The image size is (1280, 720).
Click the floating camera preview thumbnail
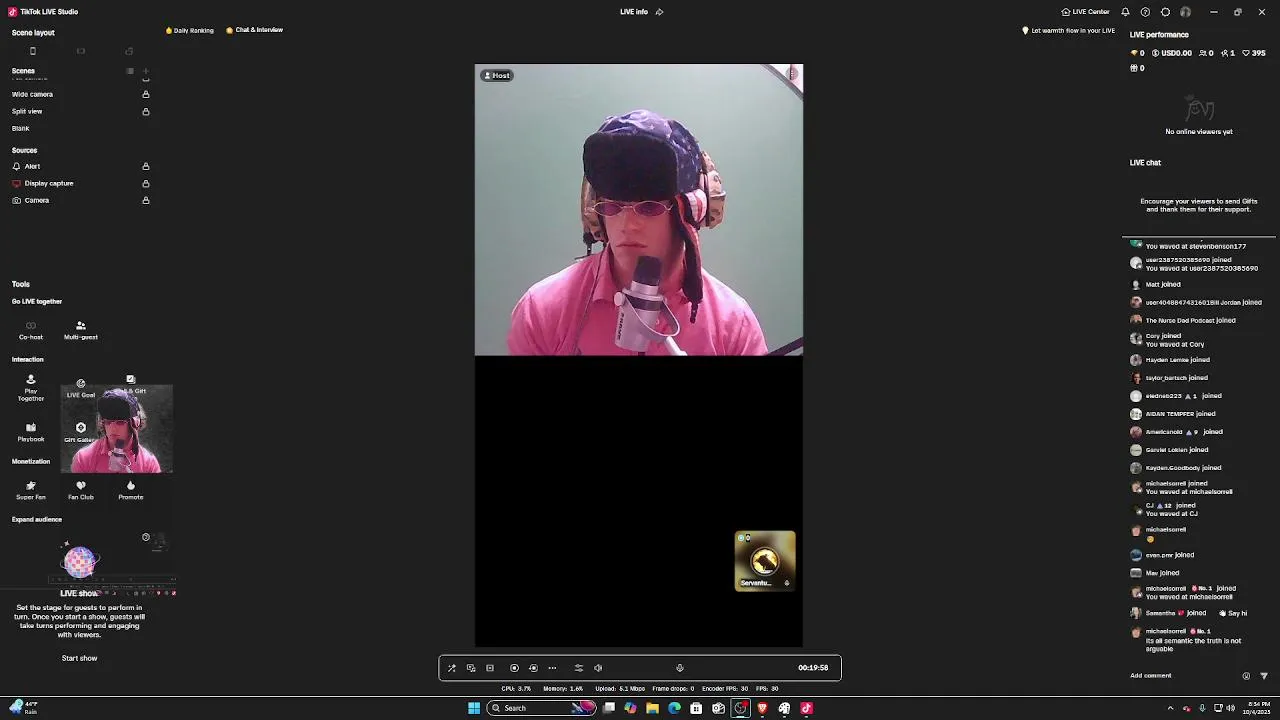point(117,428)
